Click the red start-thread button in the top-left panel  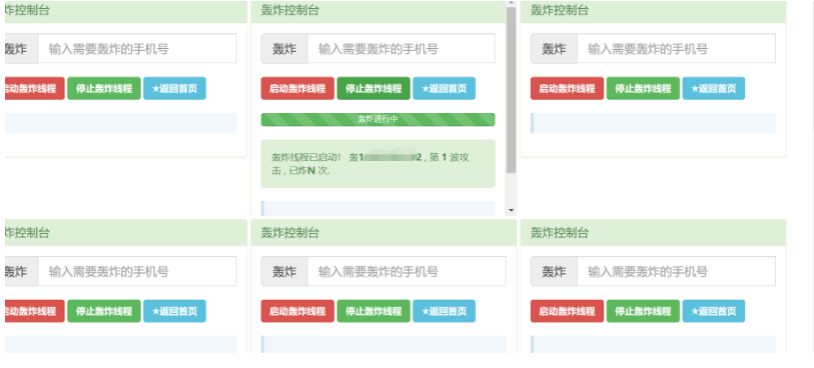tap(34, 88)
